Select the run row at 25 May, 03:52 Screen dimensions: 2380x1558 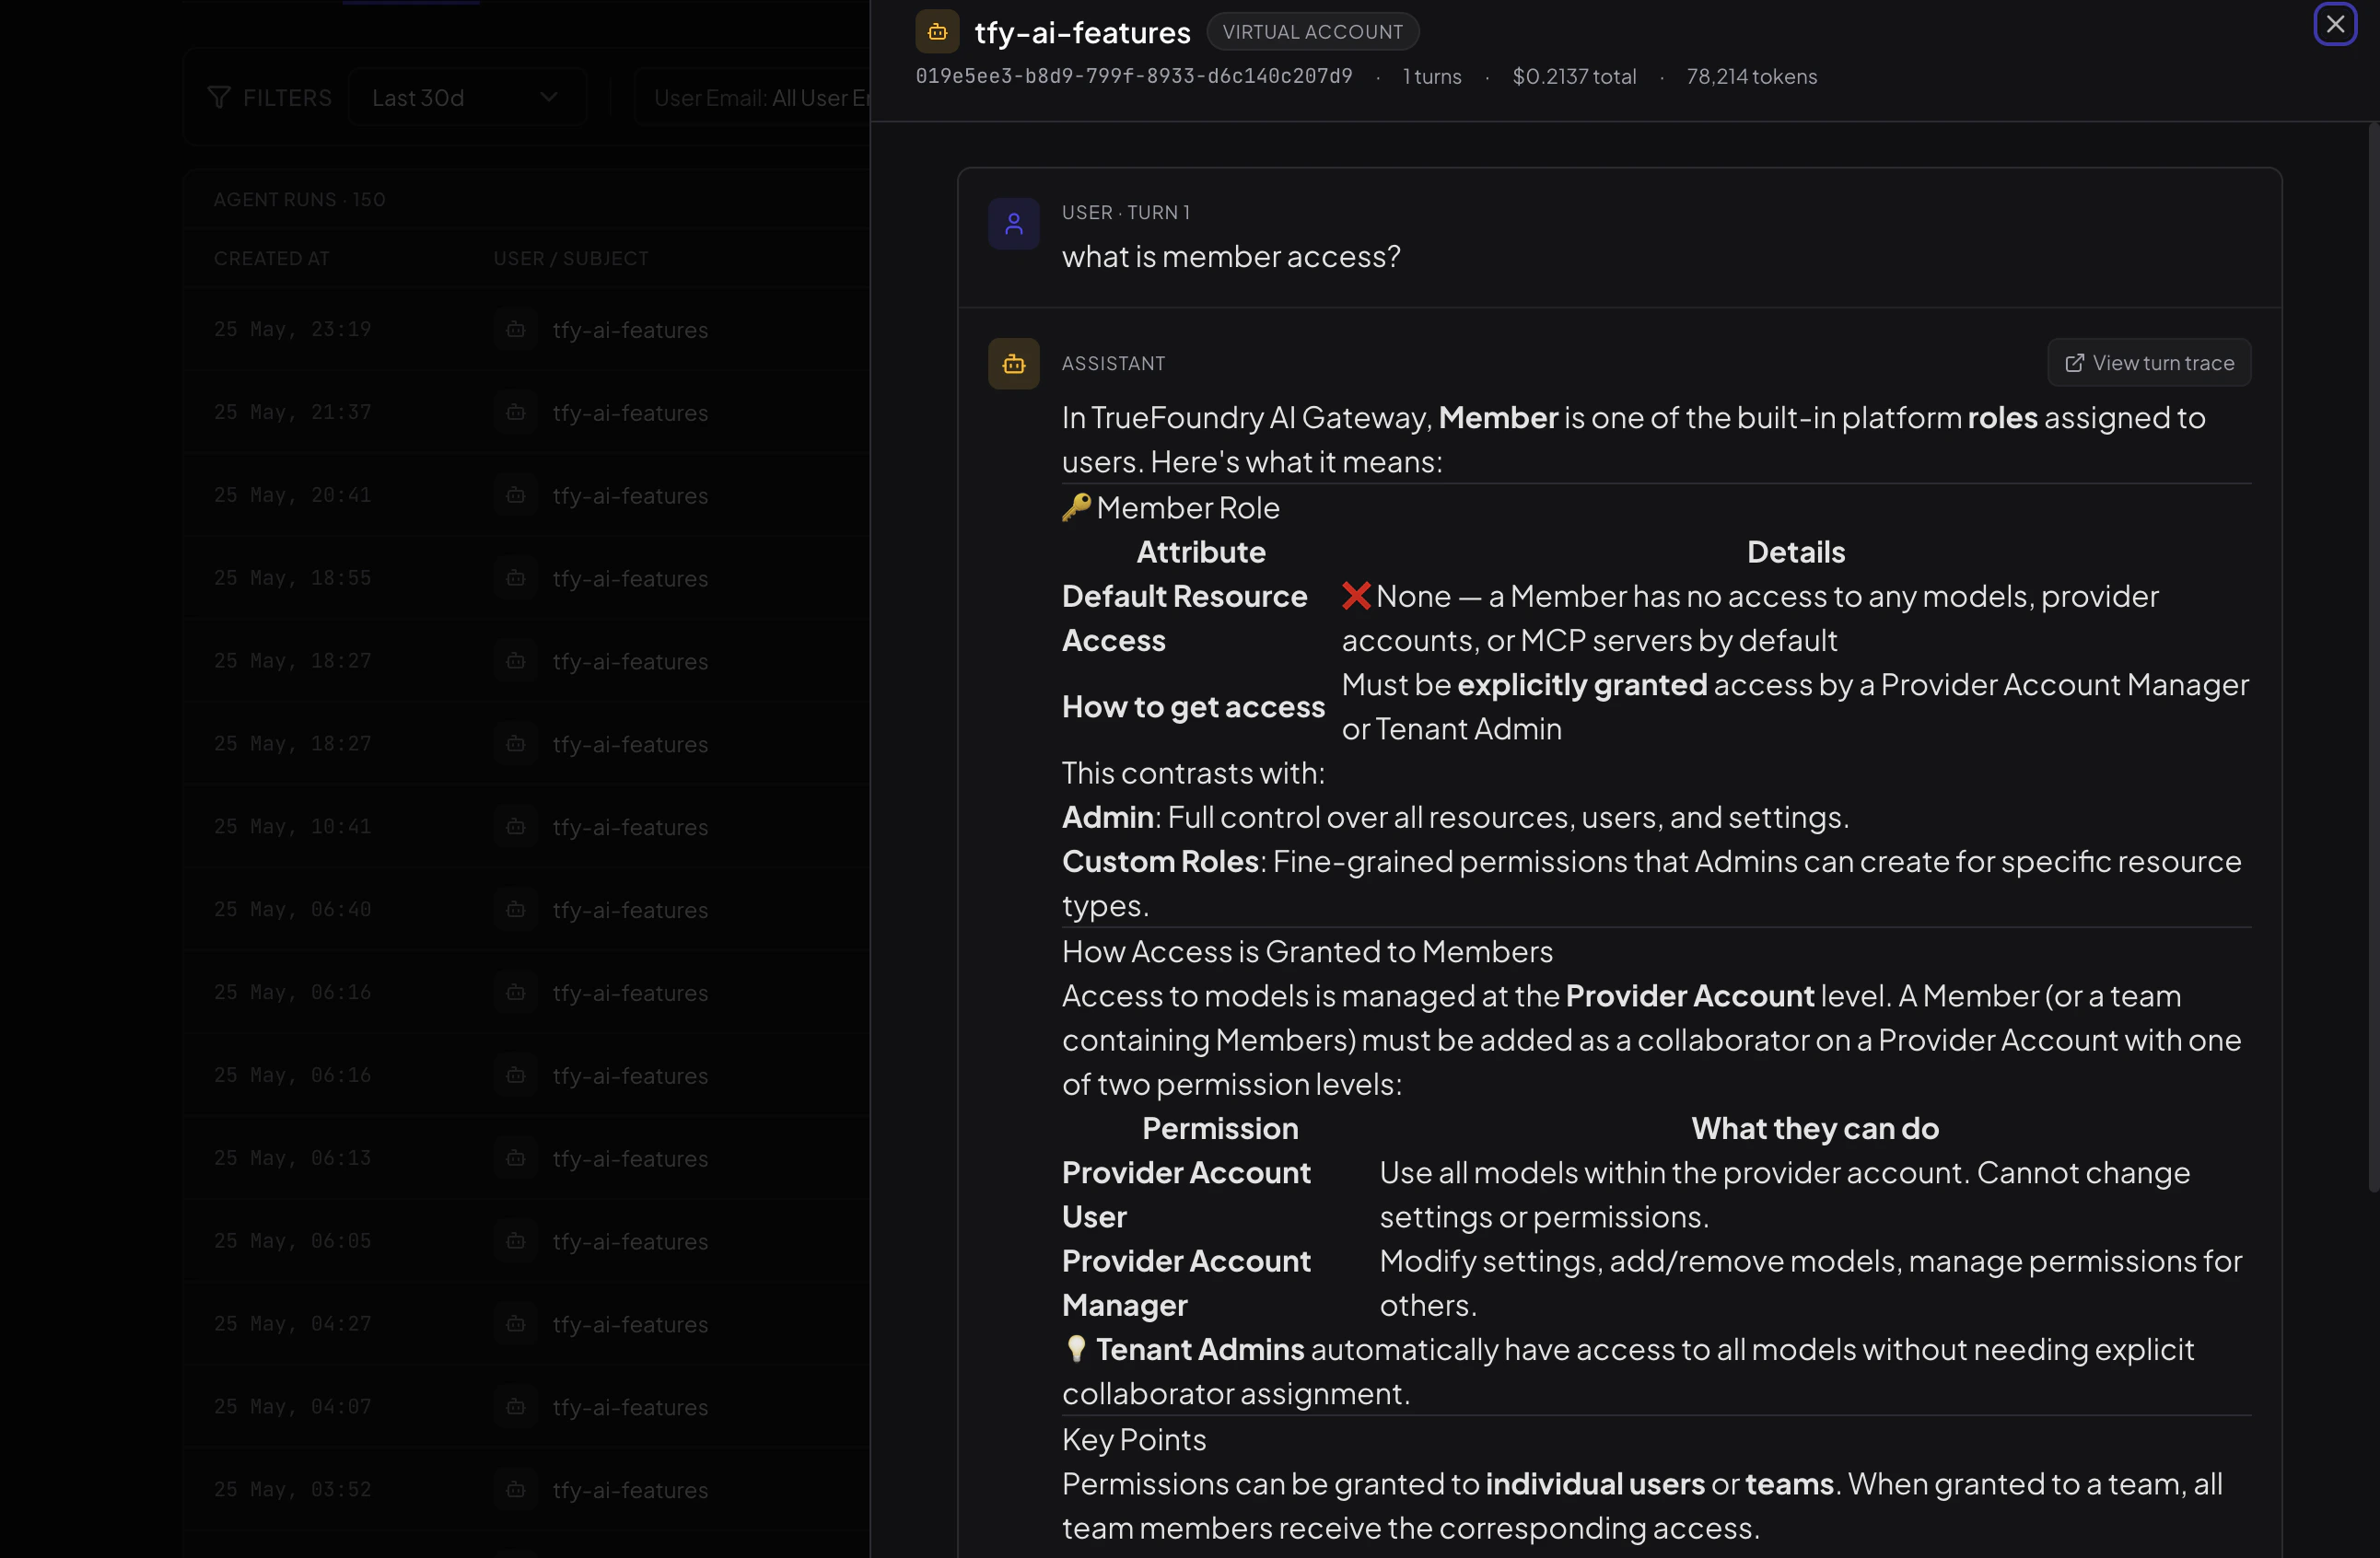click(526, 1490)
